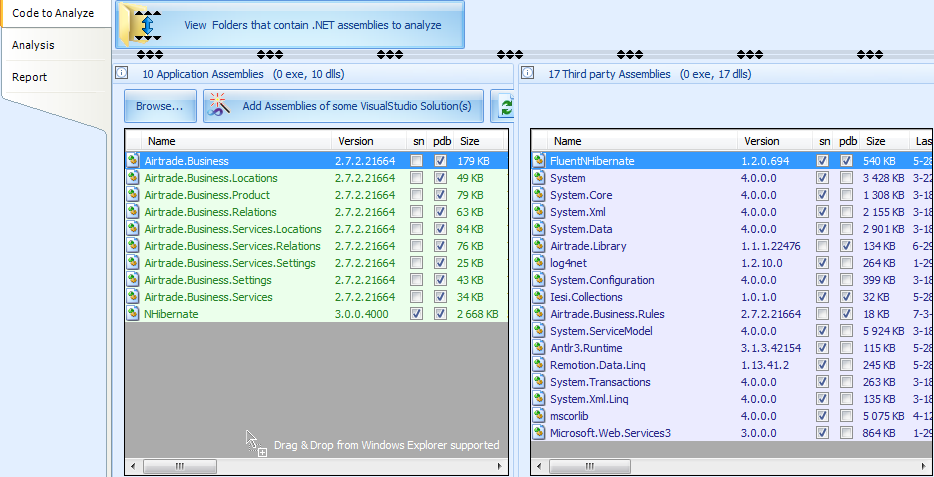This screenshot has width=934, height=477.
Task: Toggle sn checkbox for NHibernate
Action: coord(417,314)
